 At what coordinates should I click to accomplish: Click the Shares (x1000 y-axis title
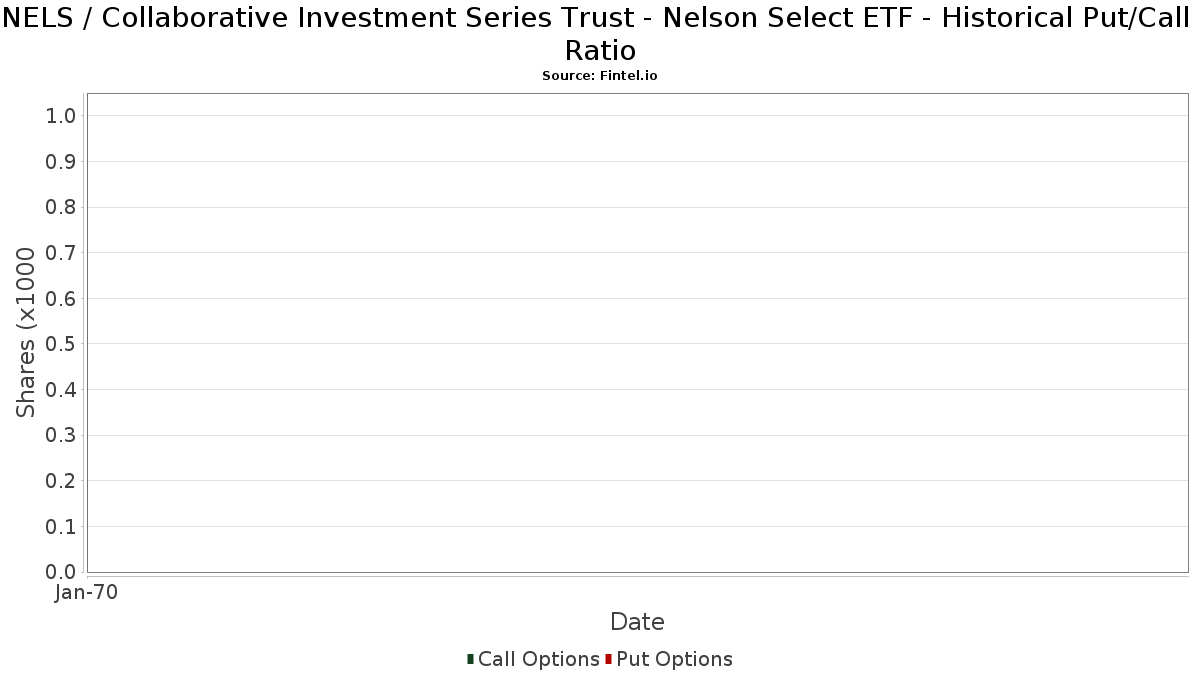[26, 333]
